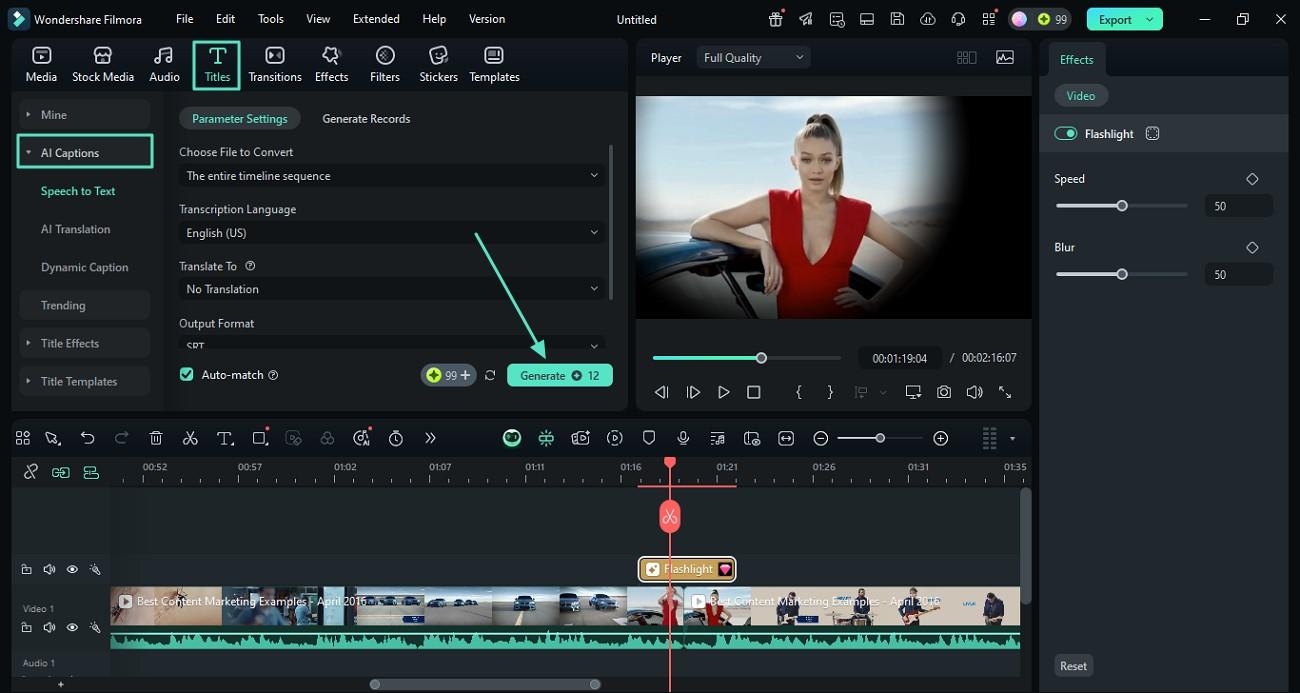Click the player volume icon
1300x693 pixels.
pyautogui.click(x=974, y=393)
